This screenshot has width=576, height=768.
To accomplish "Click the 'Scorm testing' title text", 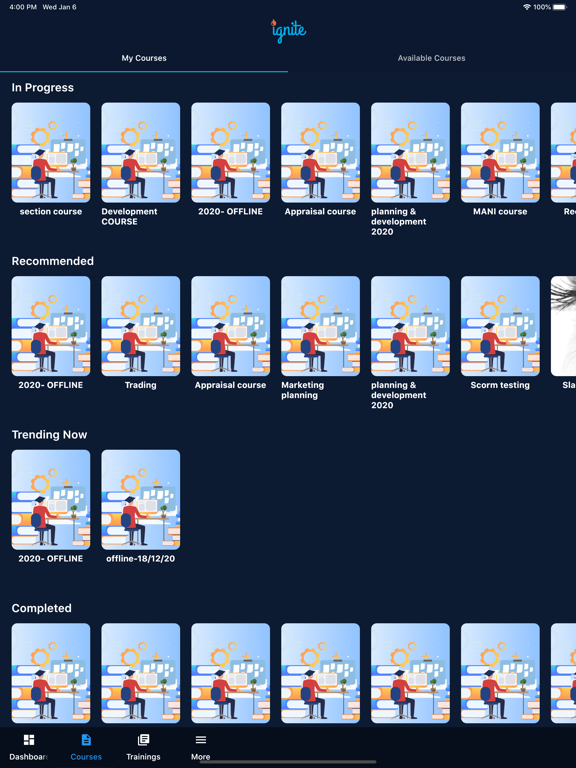I will pyautogui.click(x=500, y=385).
